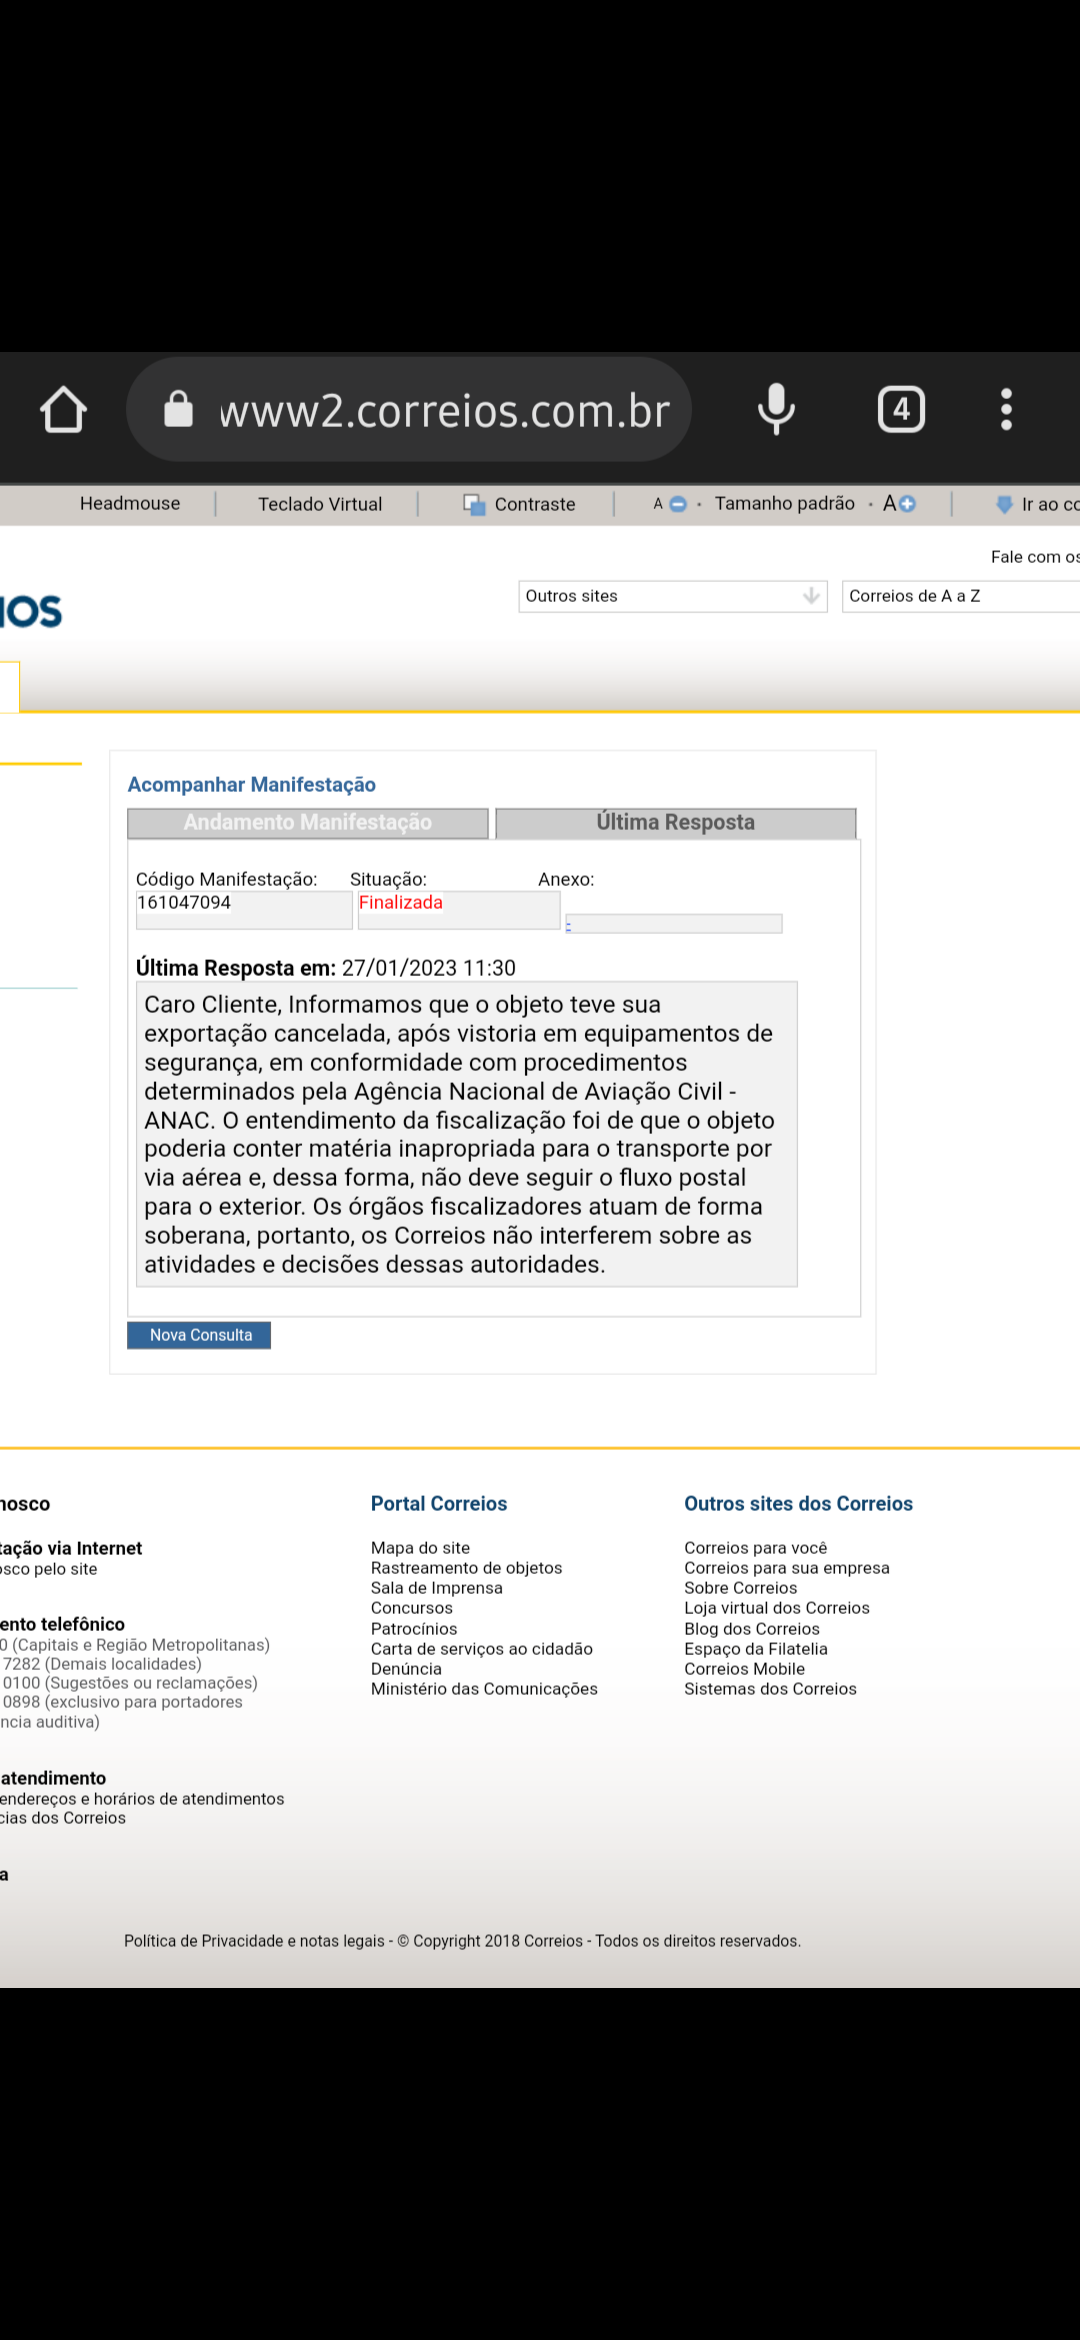Click the Fale com os Correios link
The width and height of the screenshot is (1080, 2340).
pos(1035,557)
